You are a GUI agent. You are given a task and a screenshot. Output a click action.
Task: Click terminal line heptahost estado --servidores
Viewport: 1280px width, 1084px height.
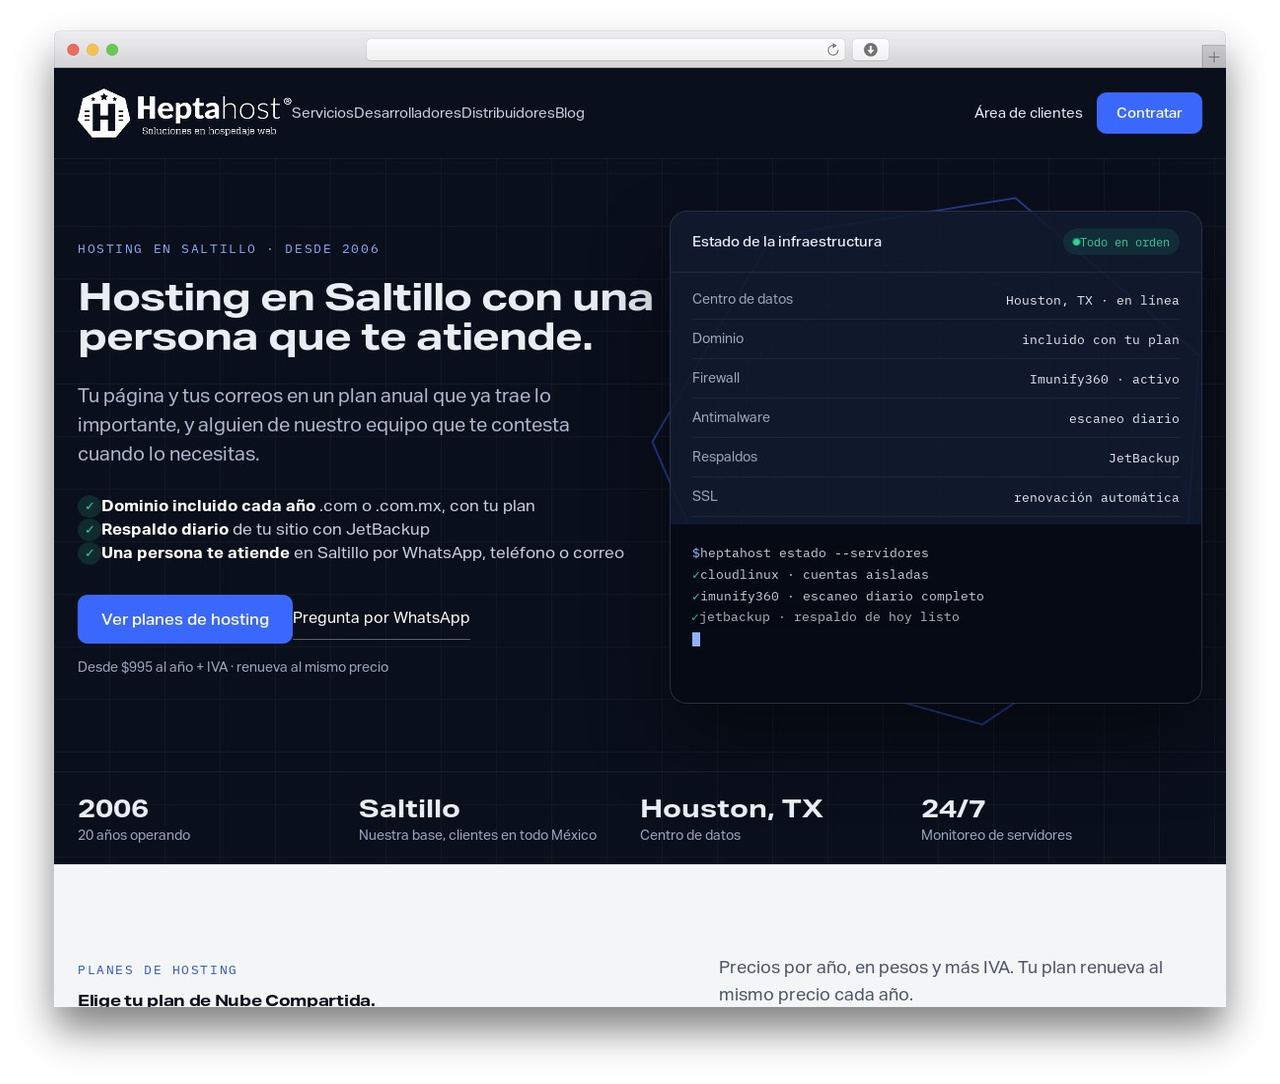[x=810, y=553]
